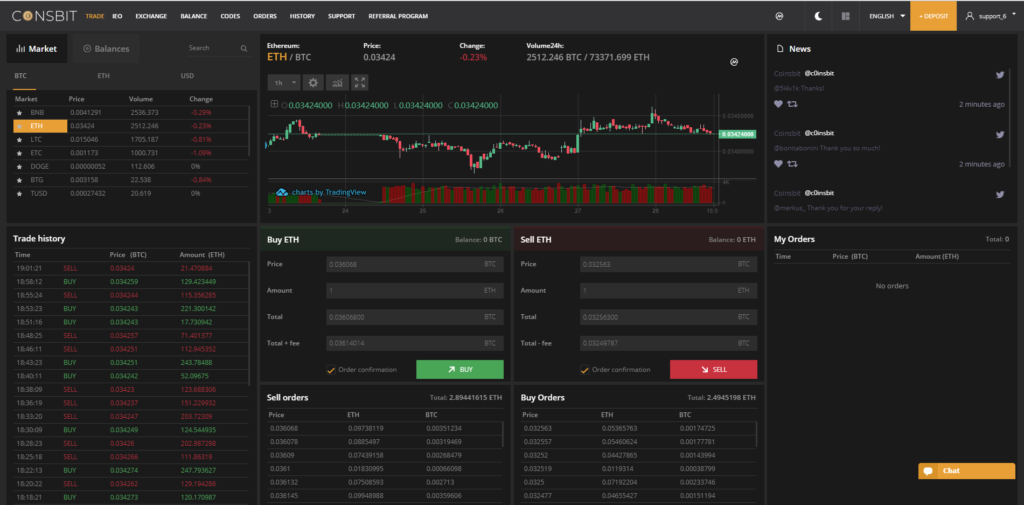The image size is (1024, 505).
Task: Click the green BUY button
Action: 460,369
